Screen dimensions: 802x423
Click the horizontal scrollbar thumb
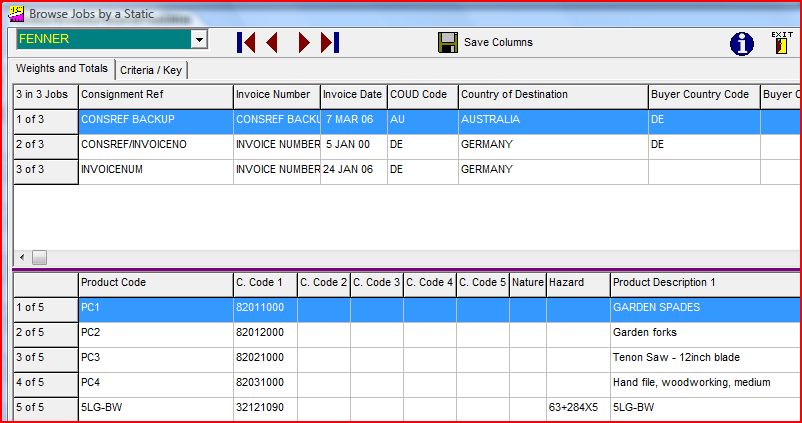click(40, 258)
